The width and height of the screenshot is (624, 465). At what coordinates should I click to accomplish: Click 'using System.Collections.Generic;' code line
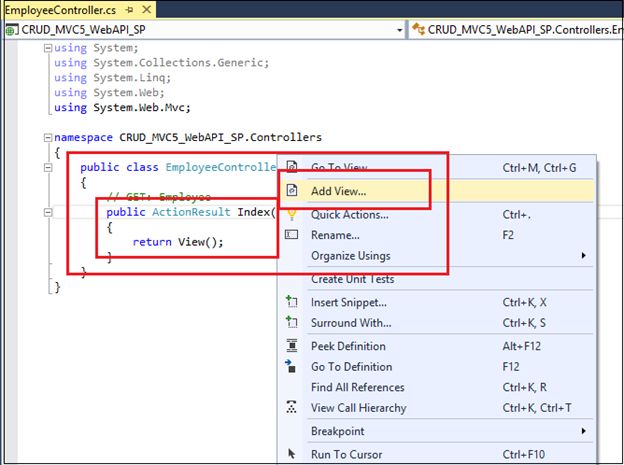coord(162,63)
